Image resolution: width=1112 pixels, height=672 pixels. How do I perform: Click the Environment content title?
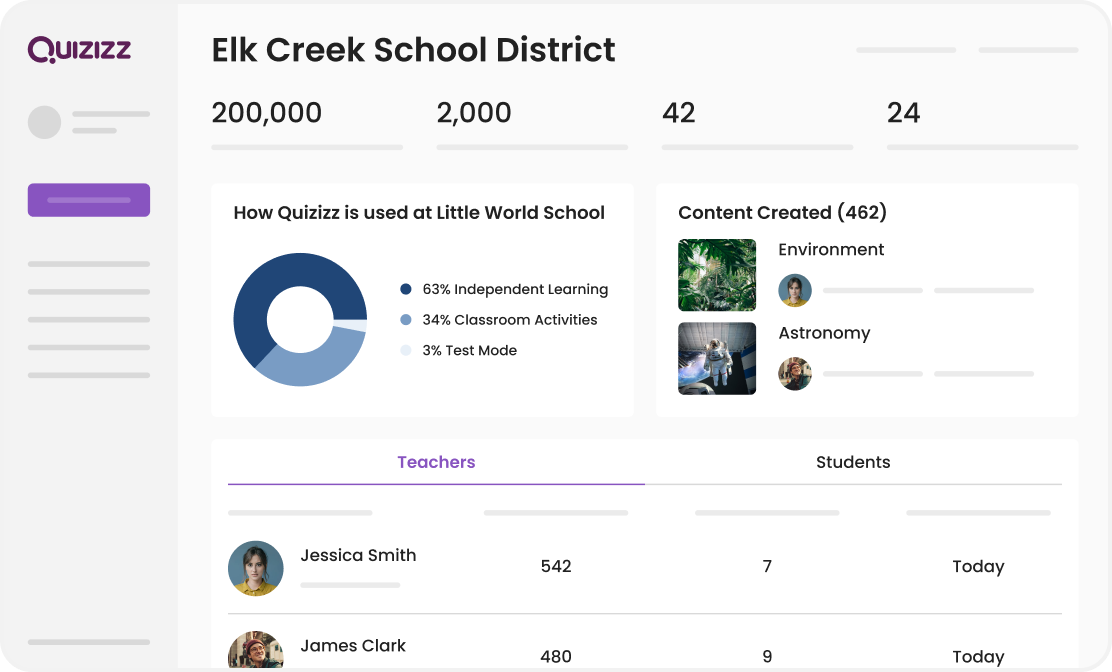point(831,249)
